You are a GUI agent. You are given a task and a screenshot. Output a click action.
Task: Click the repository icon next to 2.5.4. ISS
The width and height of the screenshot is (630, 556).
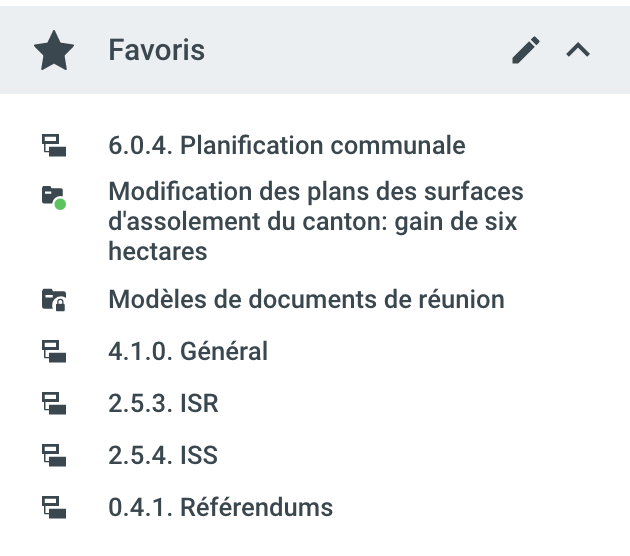(54, 456)
